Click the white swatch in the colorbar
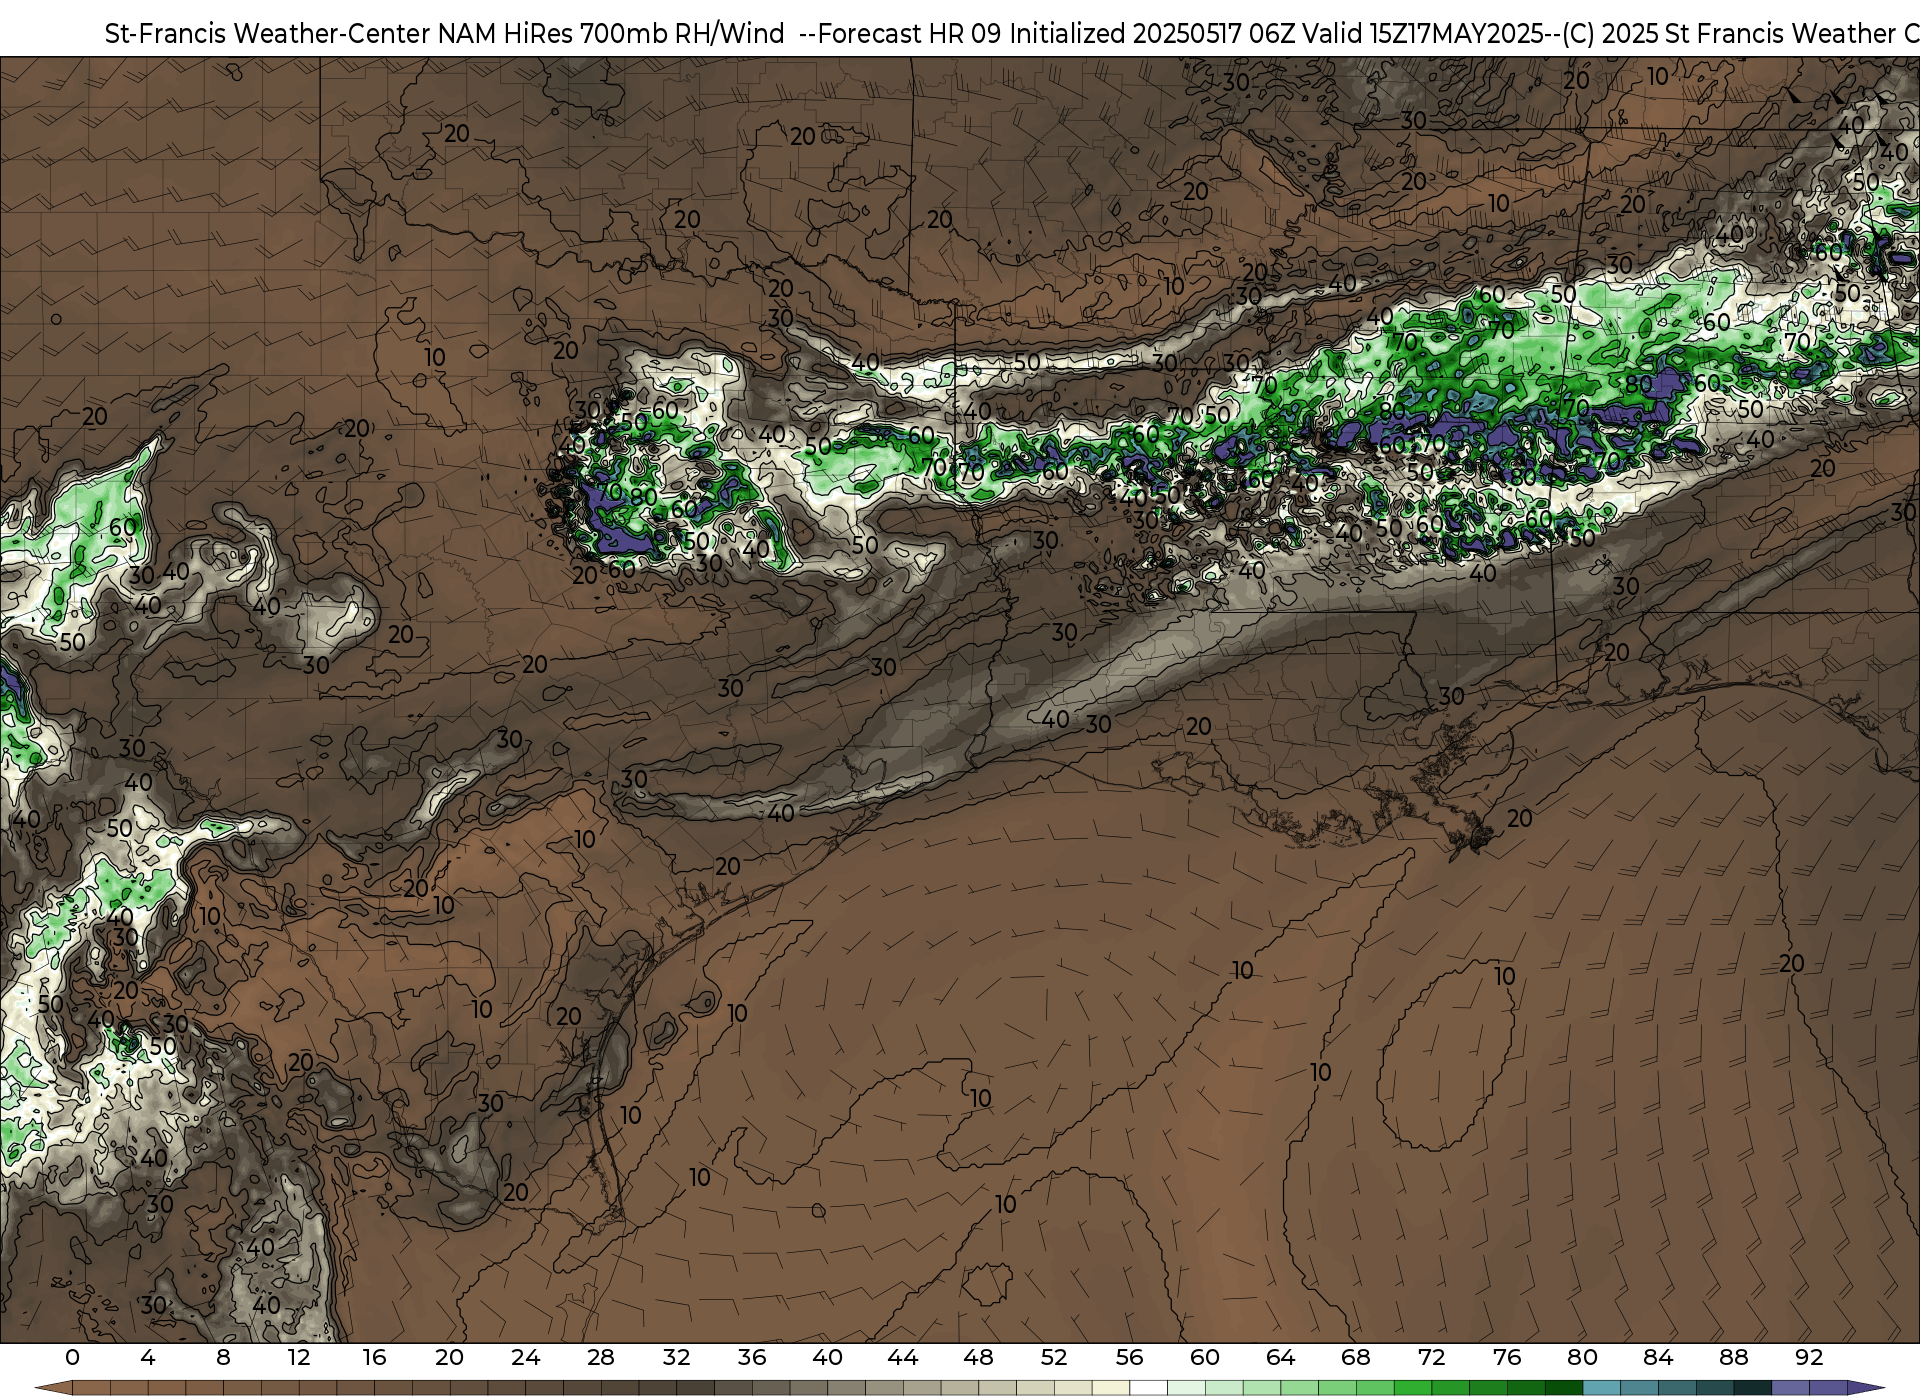The width and height of the screenshot is (1920, 1400). [x=1148, y=1388]
